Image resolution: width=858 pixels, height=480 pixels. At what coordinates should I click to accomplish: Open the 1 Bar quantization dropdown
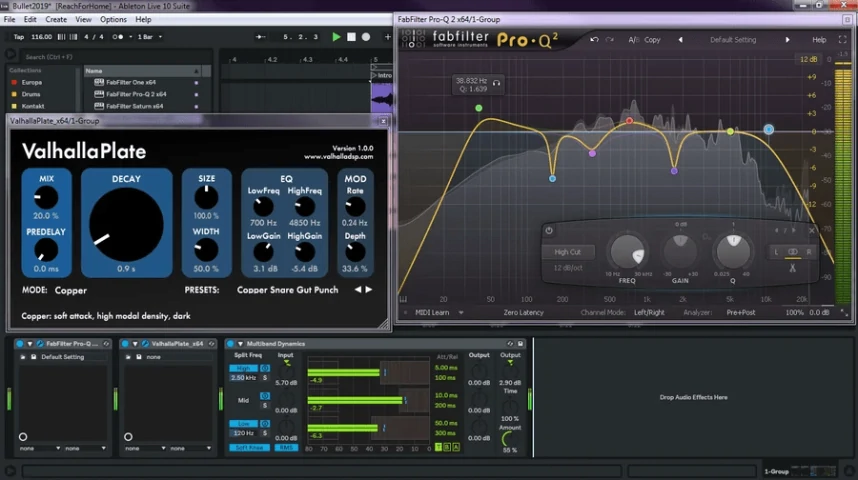(x=150, y=37)
